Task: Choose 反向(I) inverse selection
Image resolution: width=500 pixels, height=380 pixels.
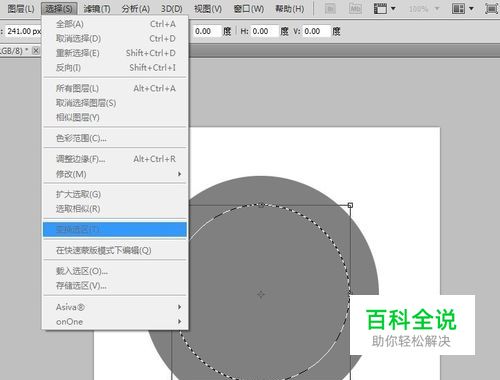Action: tap(115, 68)
